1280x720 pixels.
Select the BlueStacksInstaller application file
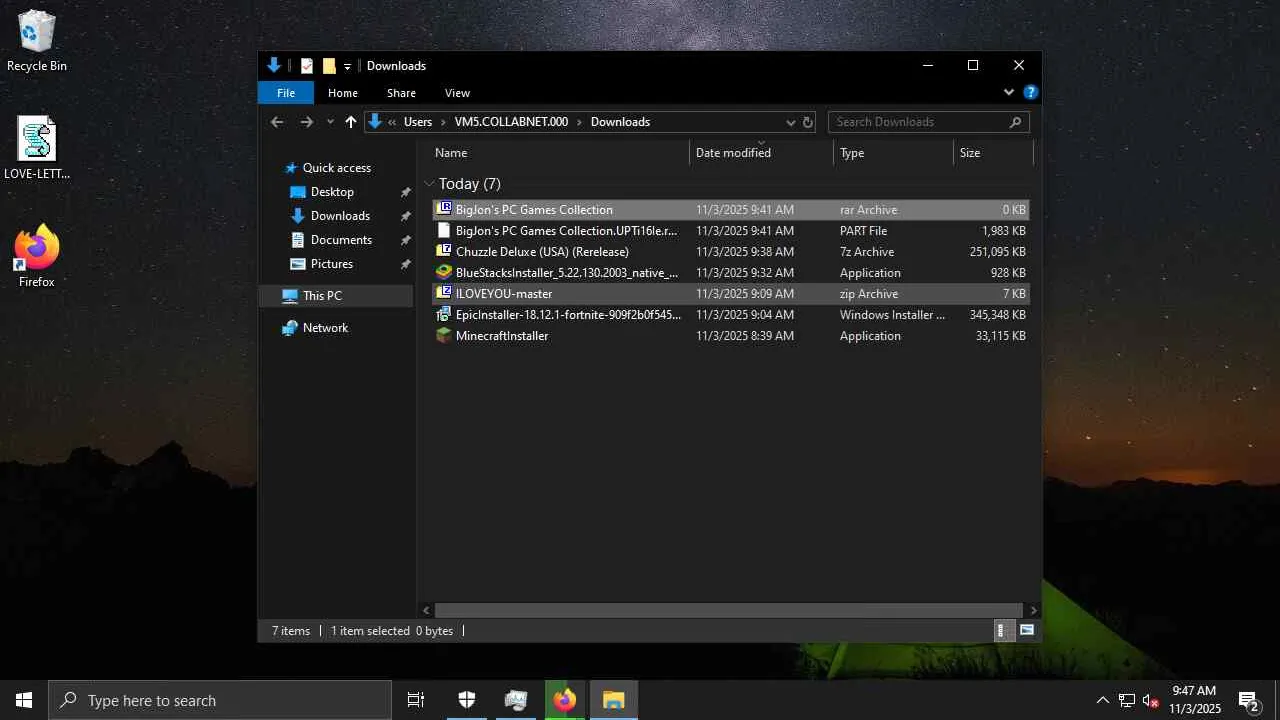point(731,273)
